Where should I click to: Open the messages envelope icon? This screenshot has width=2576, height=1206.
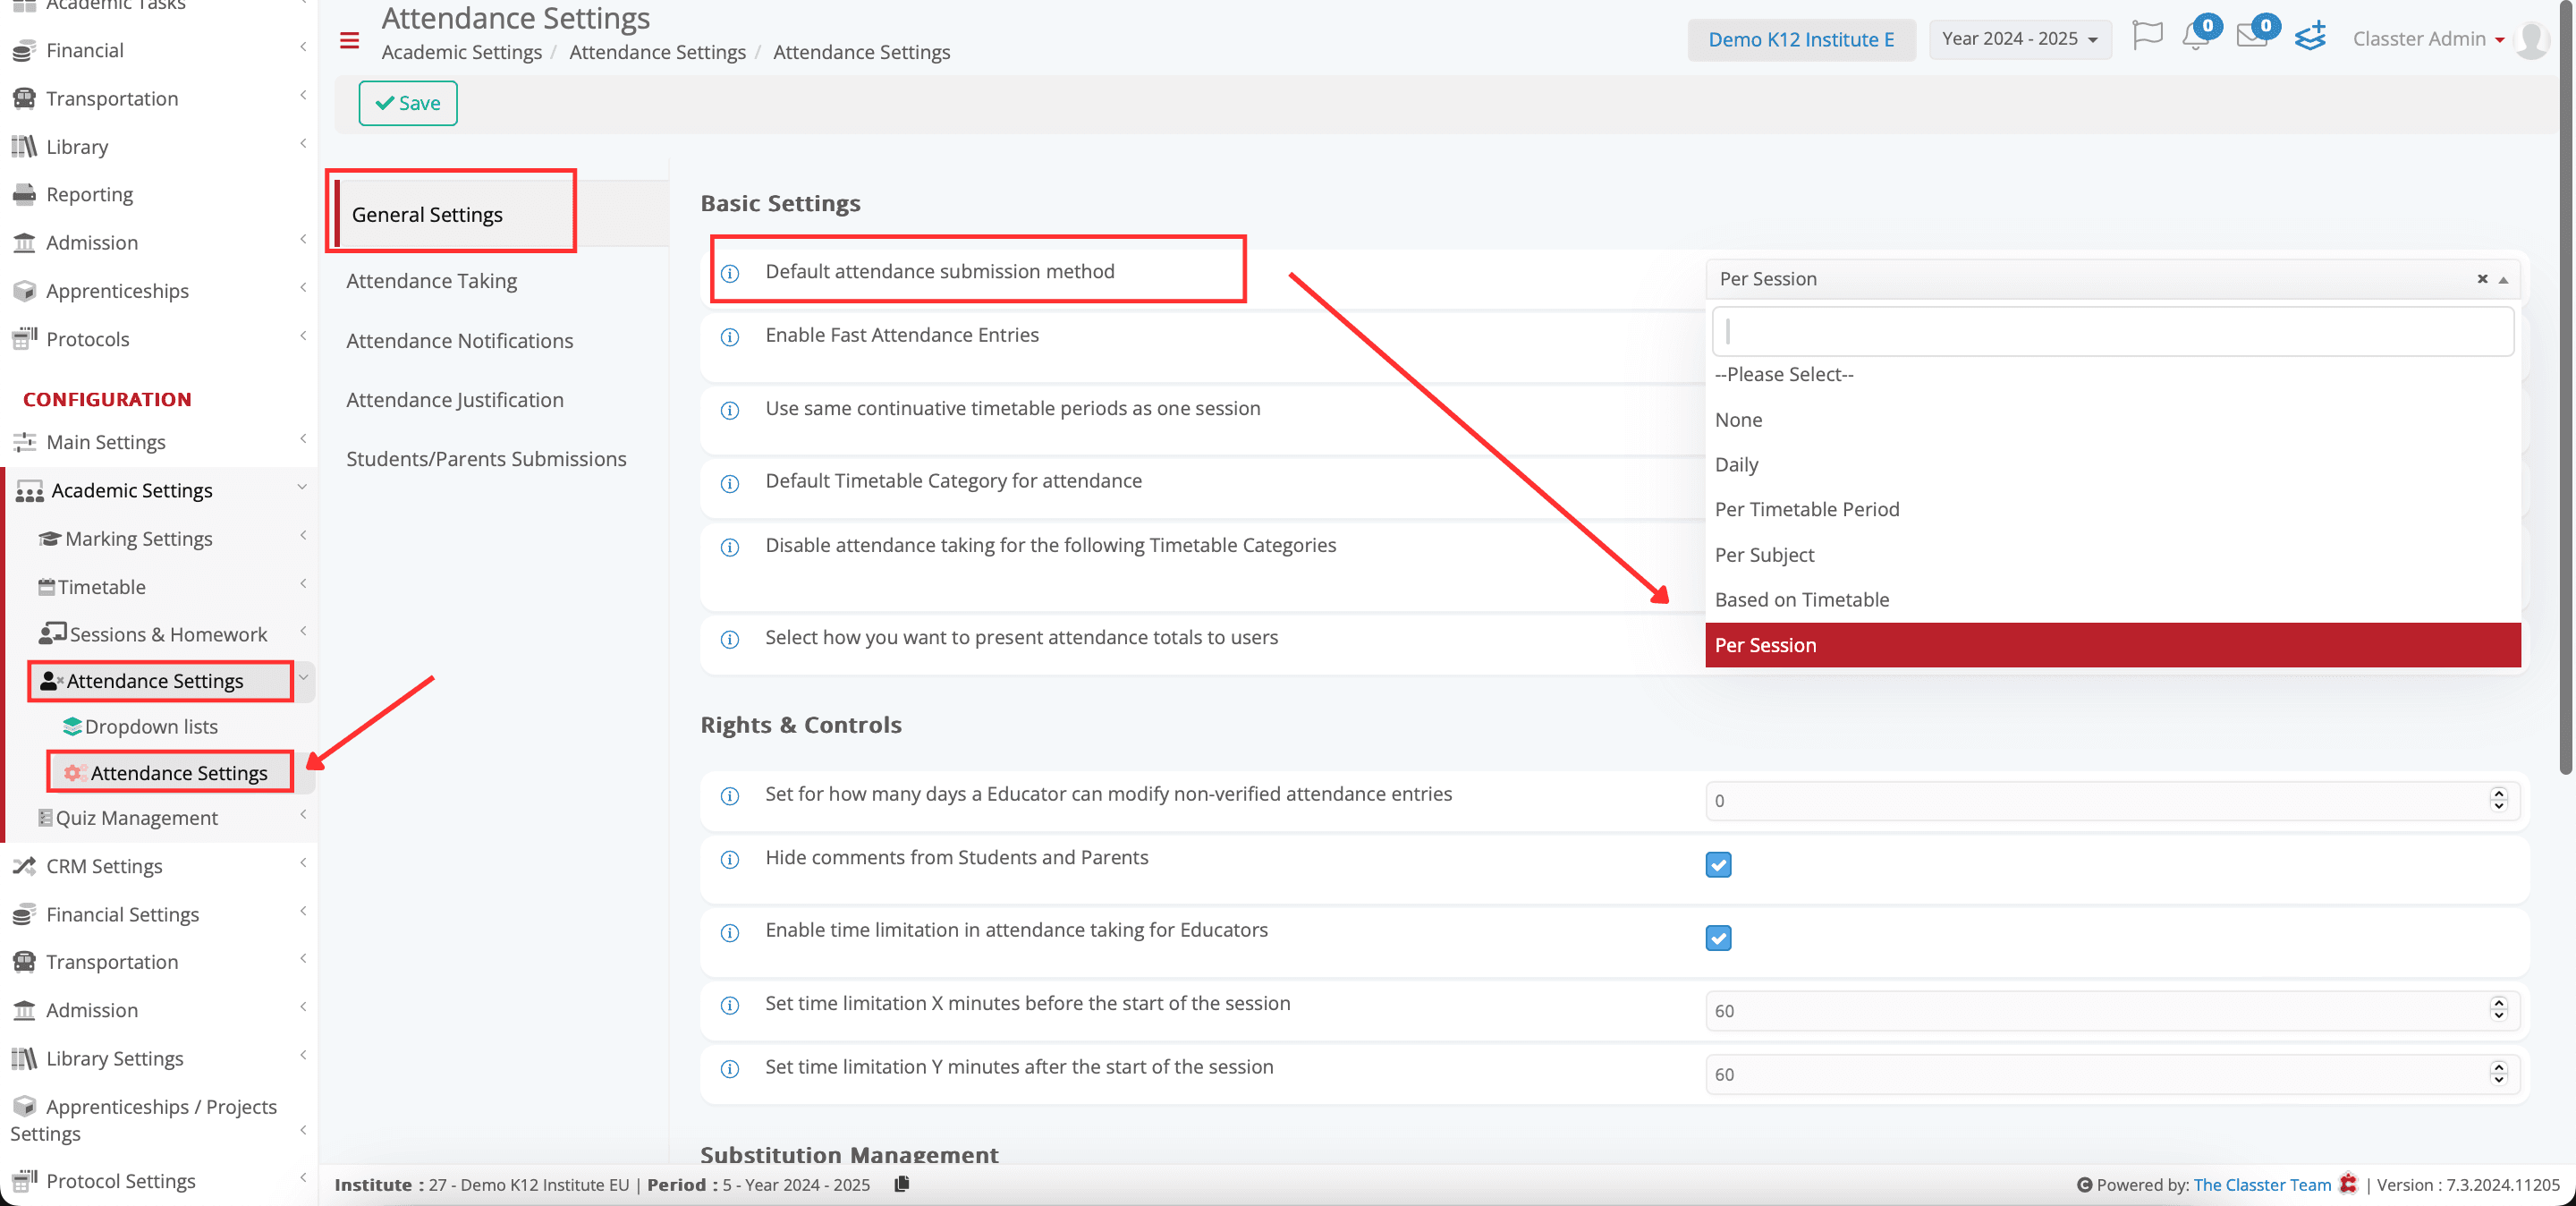coord(2251,37)
